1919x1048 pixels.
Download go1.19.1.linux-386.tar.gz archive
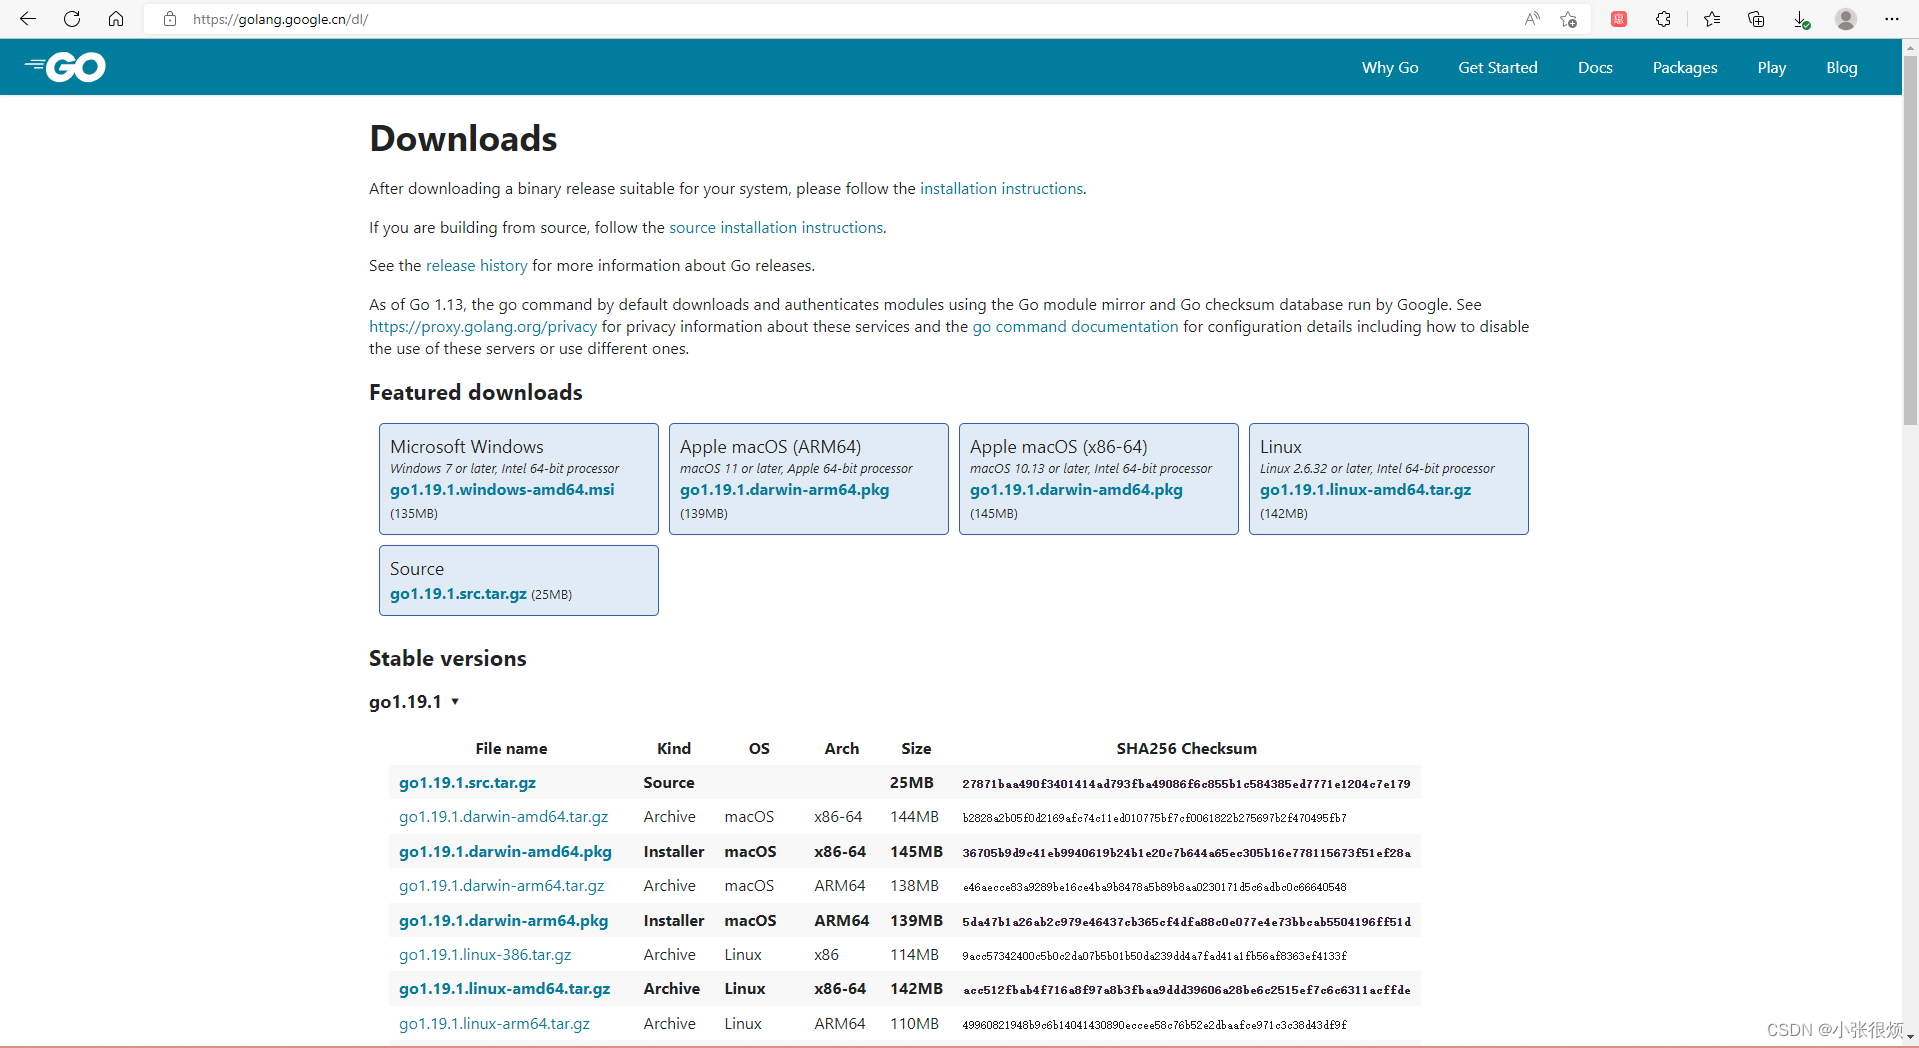[x=485, y=955]
